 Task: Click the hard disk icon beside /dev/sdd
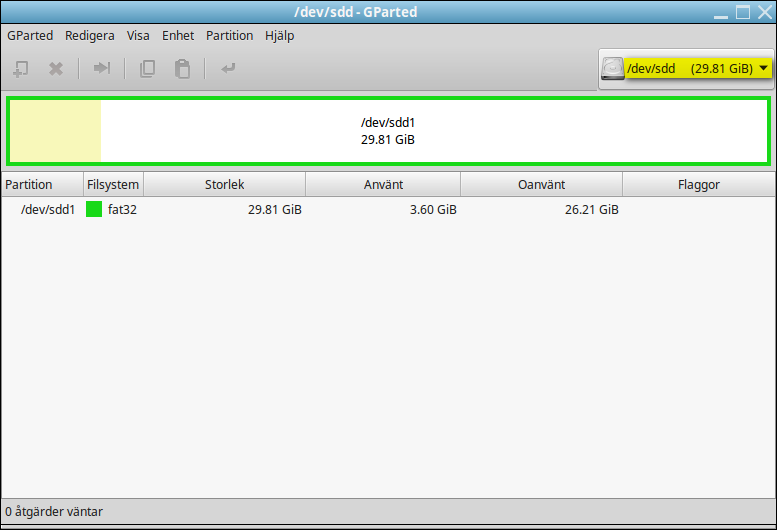612,68
